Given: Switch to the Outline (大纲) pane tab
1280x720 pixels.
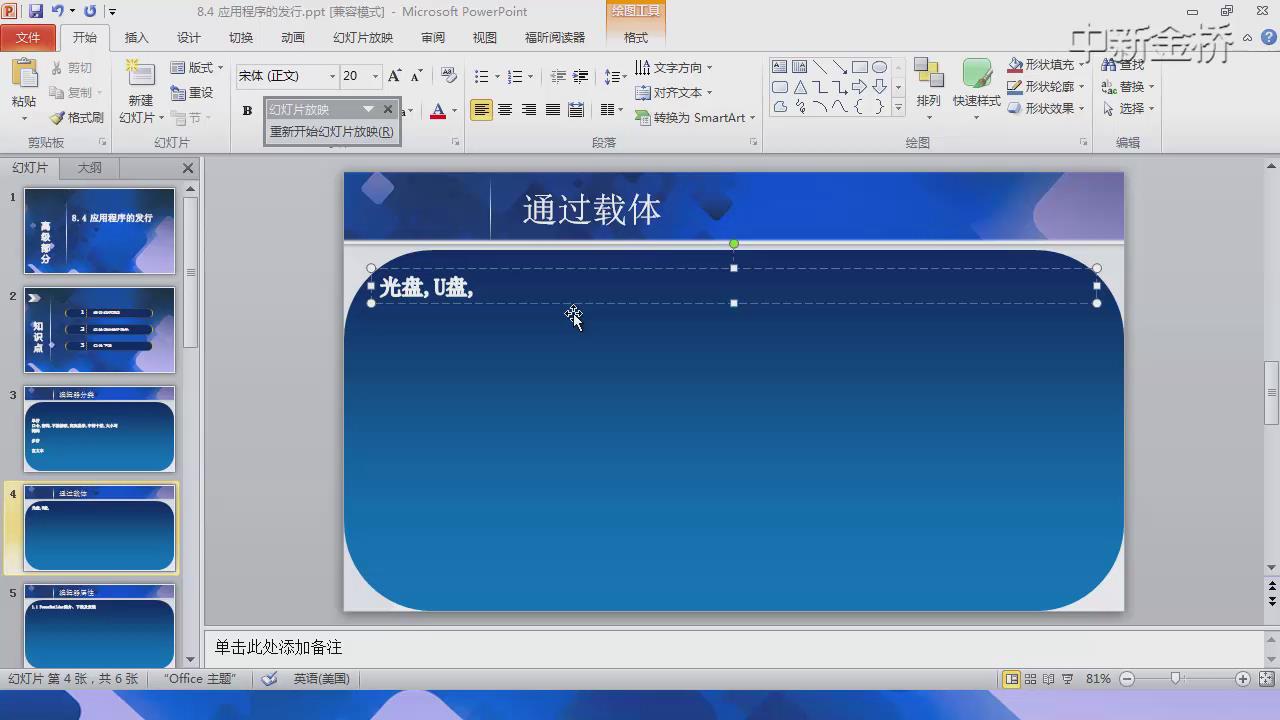Looking at the screenshot, I should pyautogui.click(x=90, y=168).
